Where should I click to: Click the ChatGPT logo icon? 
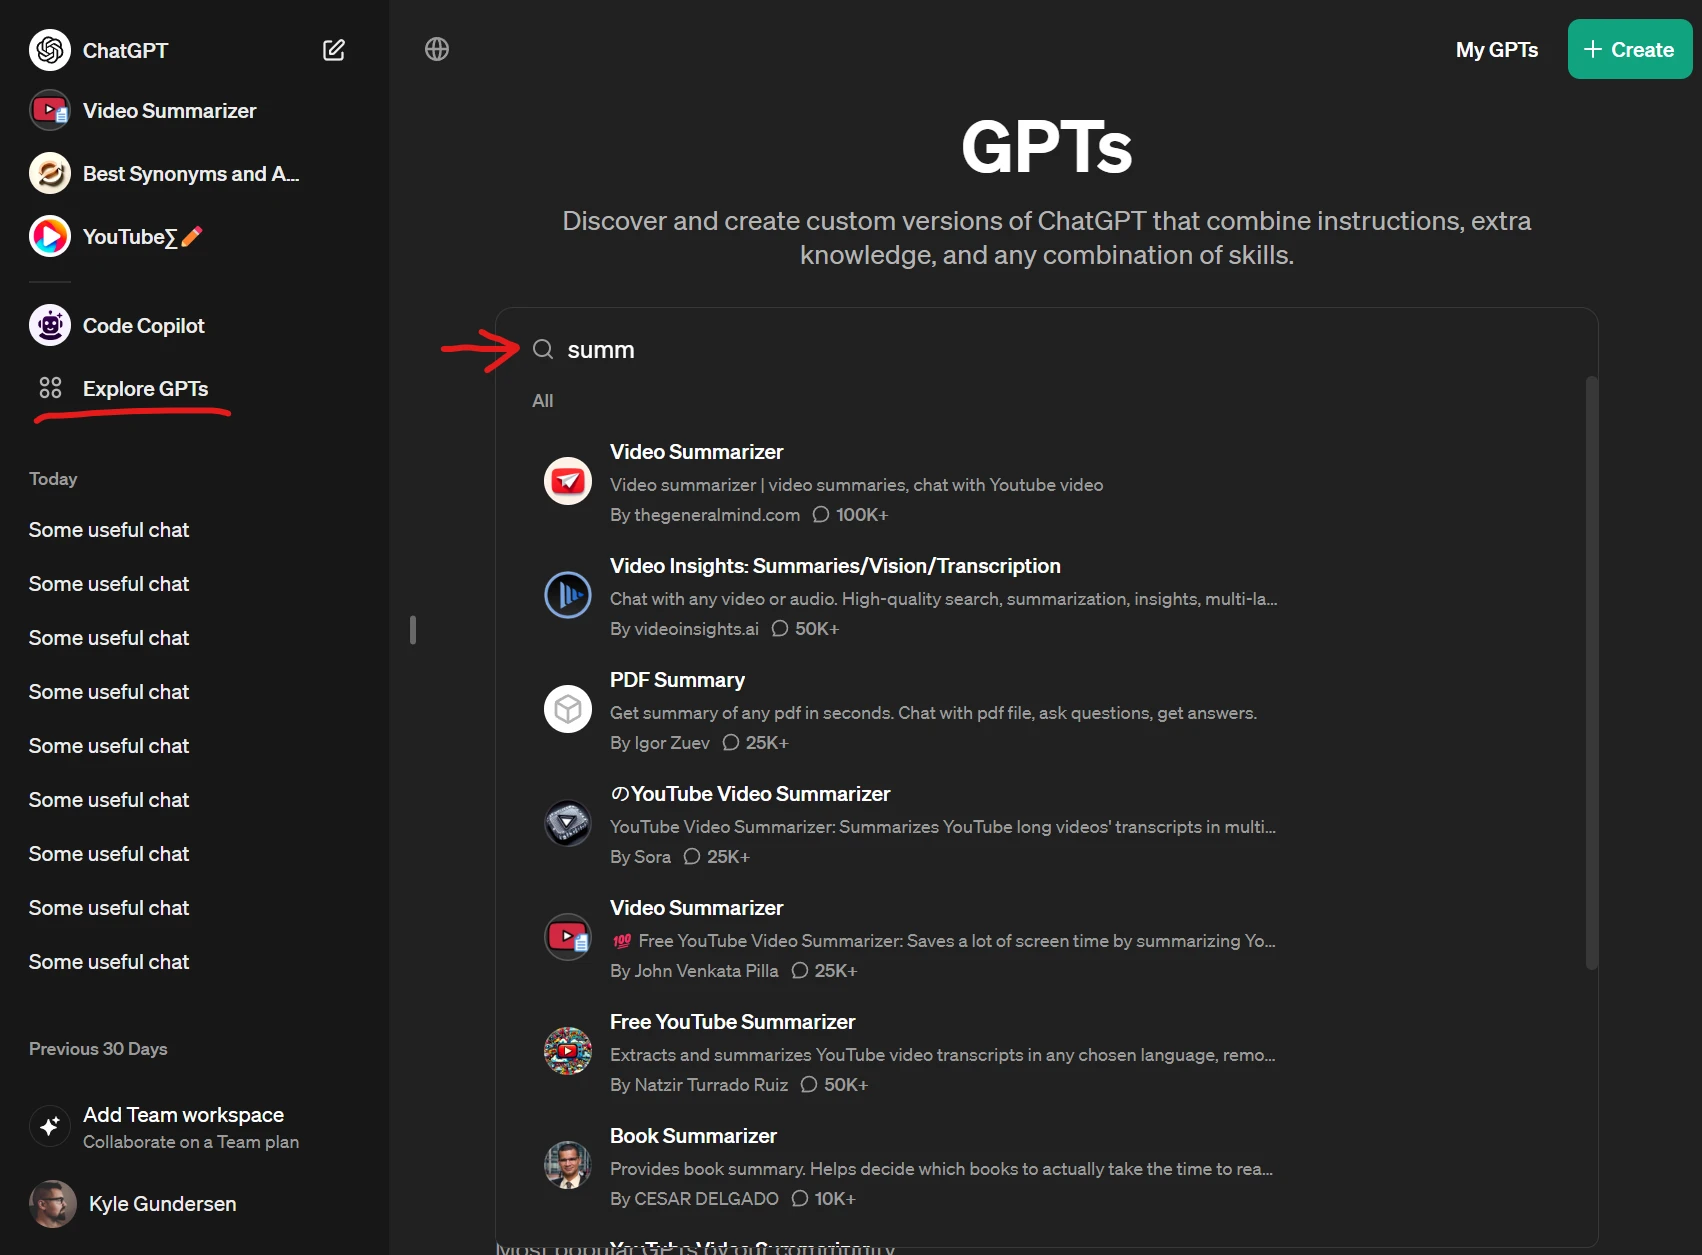(x=50, y=50)
